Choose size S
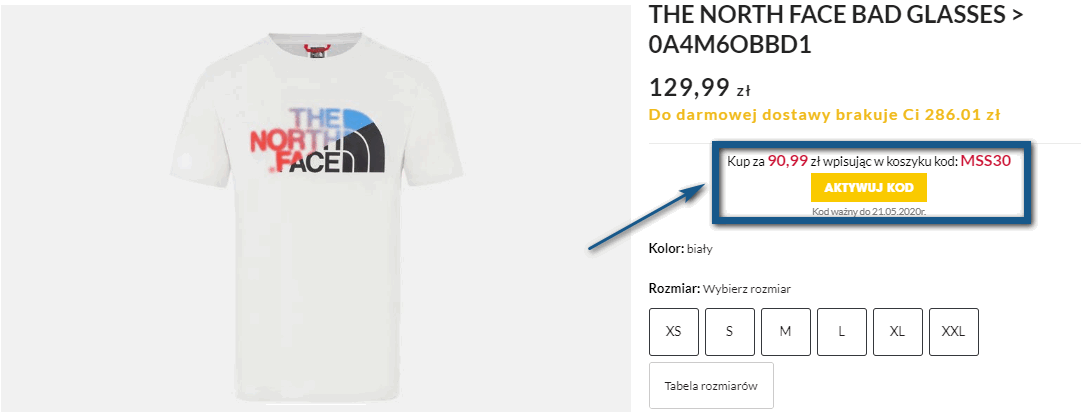The image size is (1081, 412). pyautogui.click(x=730, y=332)
